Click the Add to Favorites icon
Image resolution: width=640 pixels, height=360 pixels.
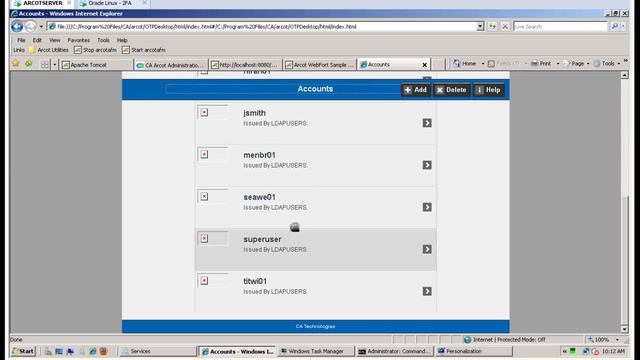point(29,64)
